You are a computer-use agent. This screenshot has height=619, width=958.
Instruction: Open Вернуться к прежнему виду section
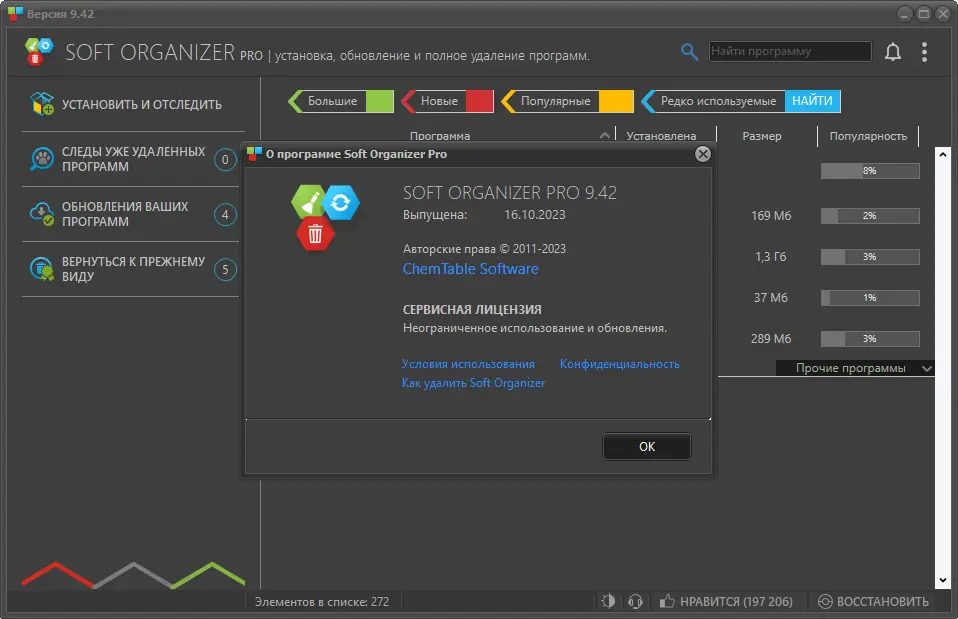(130, 269)
